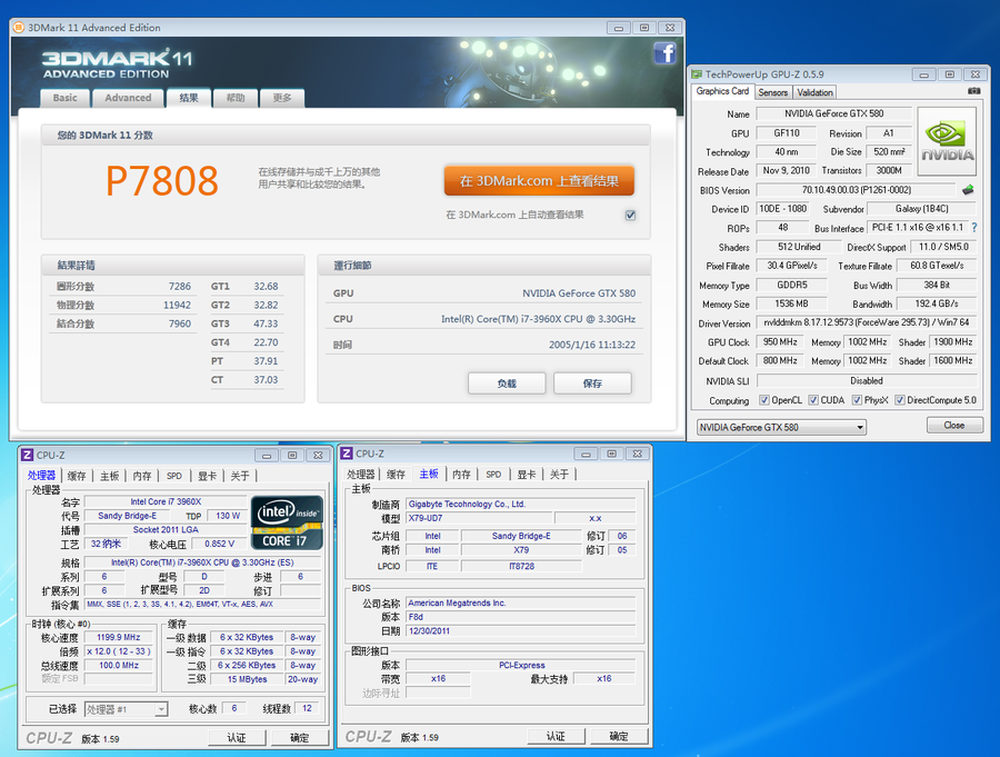
Task: Click the 负载 button in 3DMark 11
Action: click(x=507, y=383)
